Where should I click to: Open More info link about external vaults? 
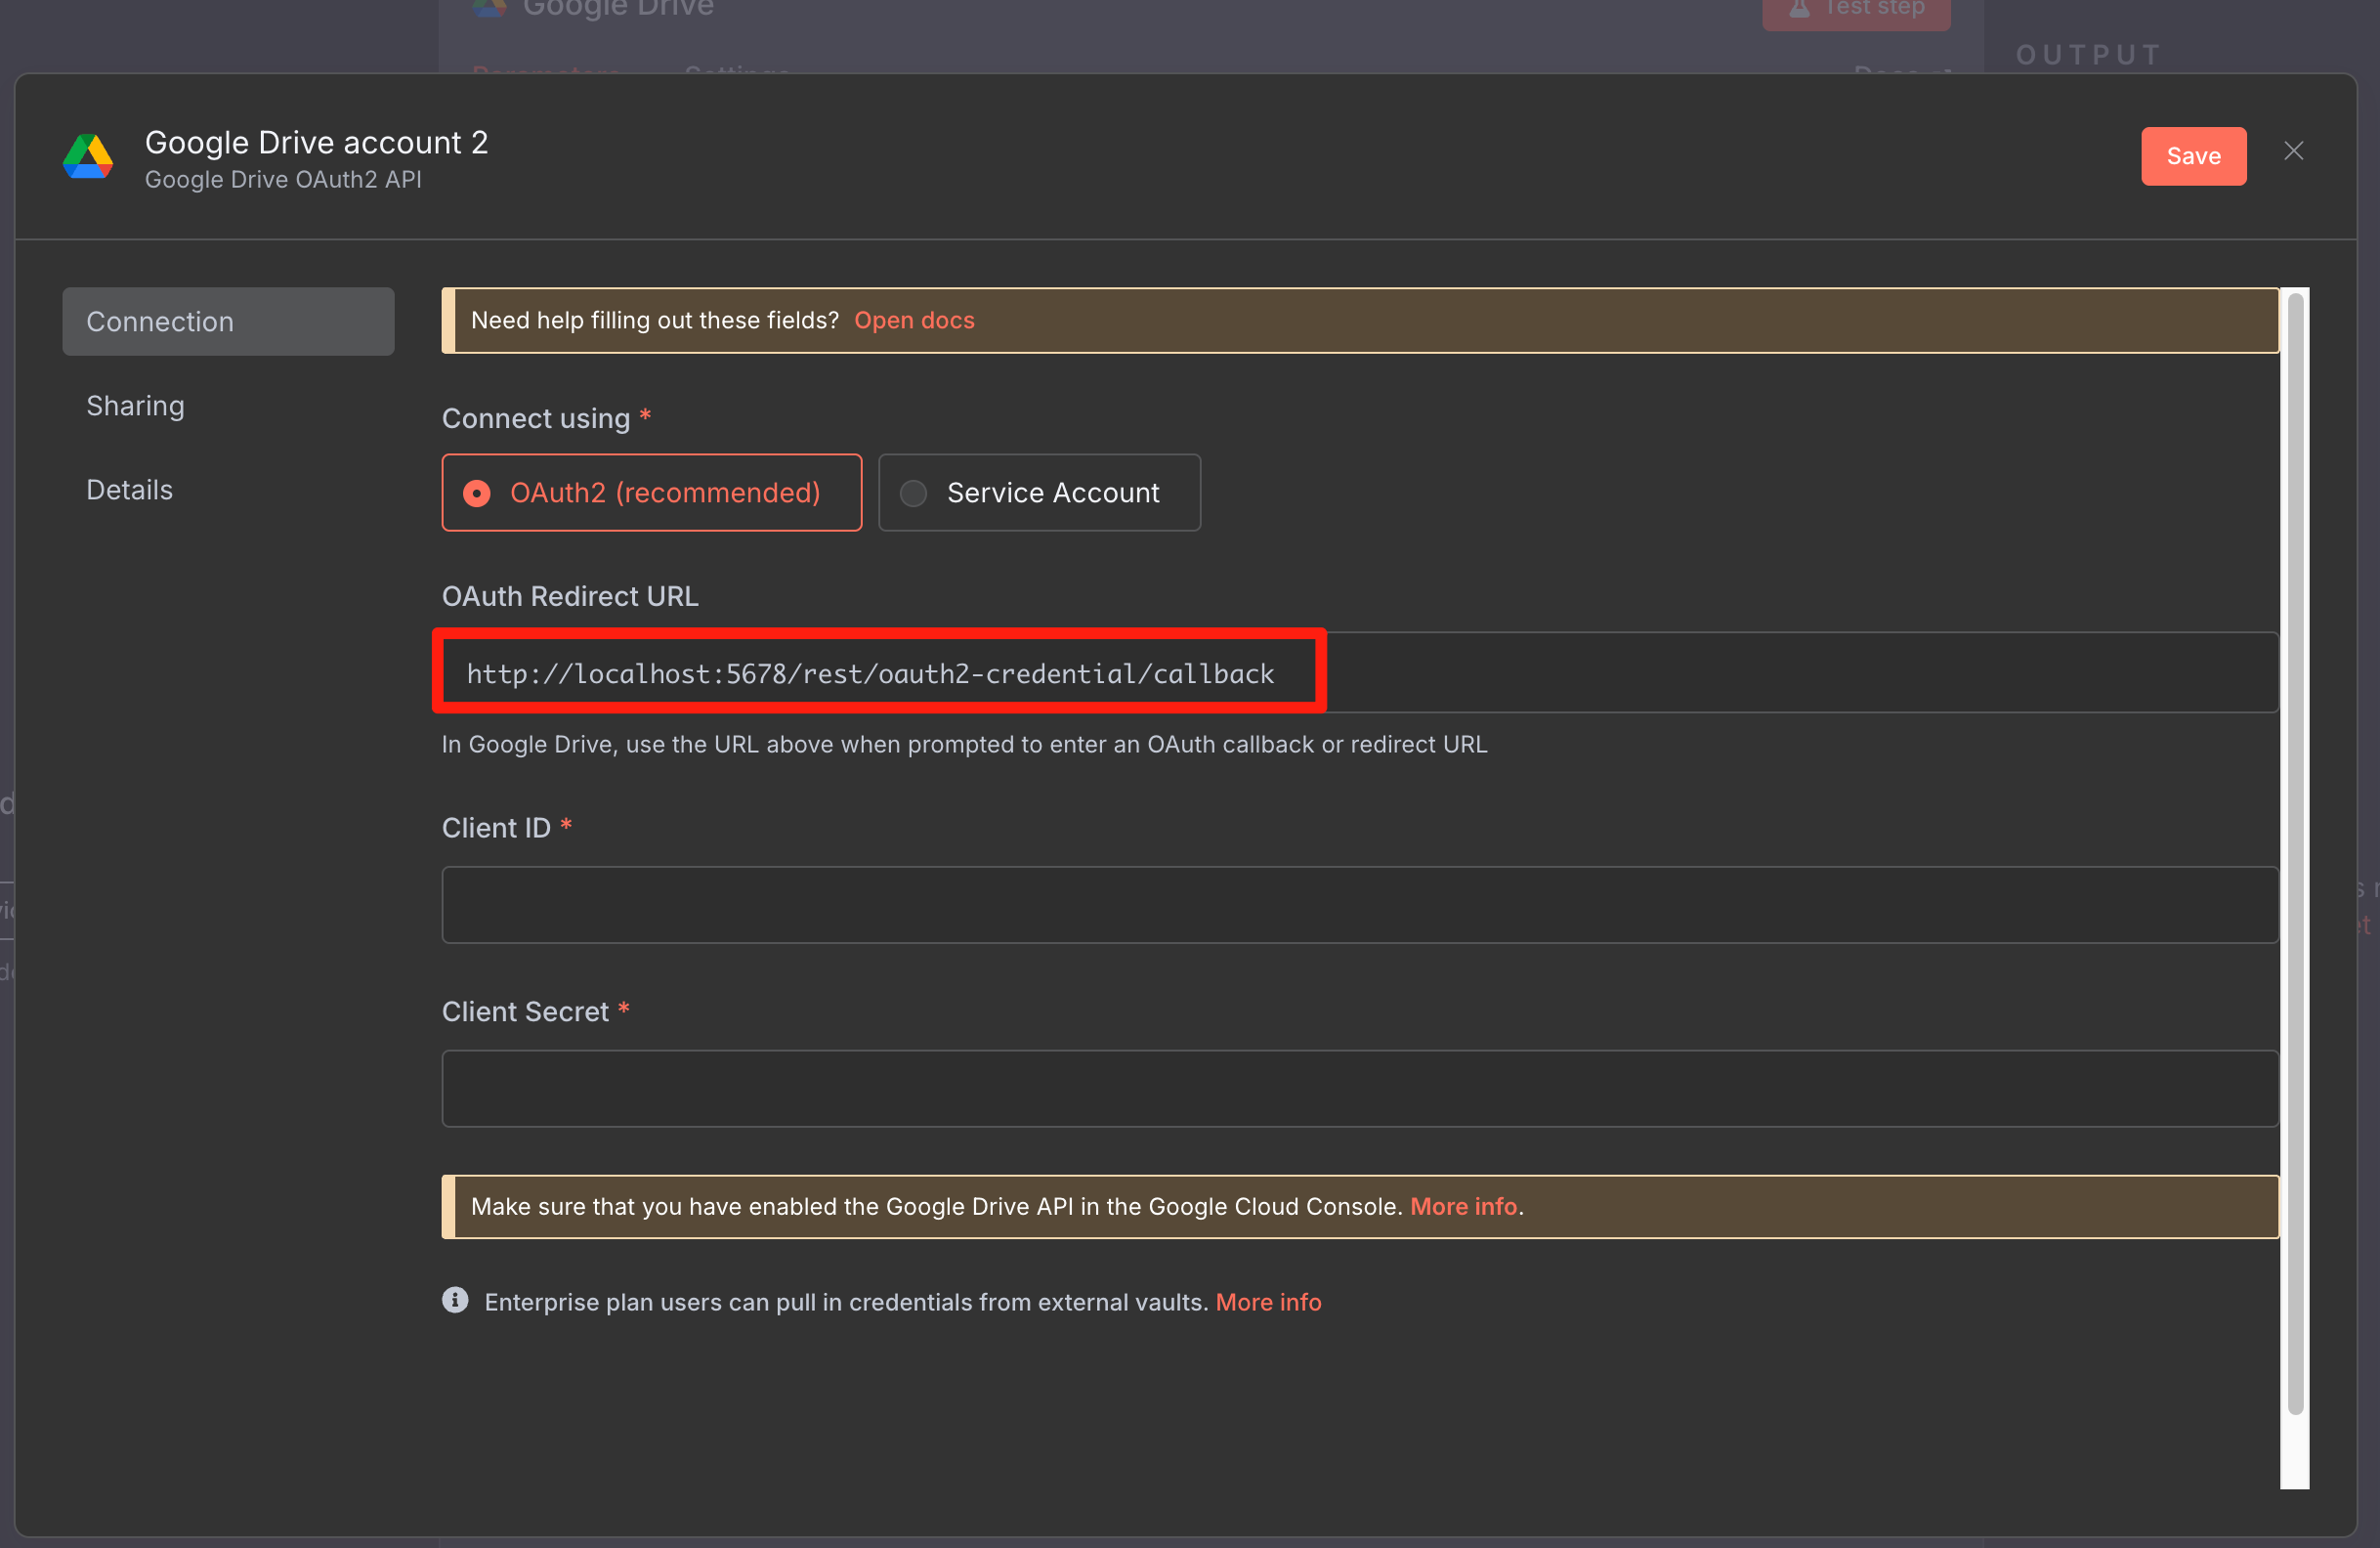1268,1301
